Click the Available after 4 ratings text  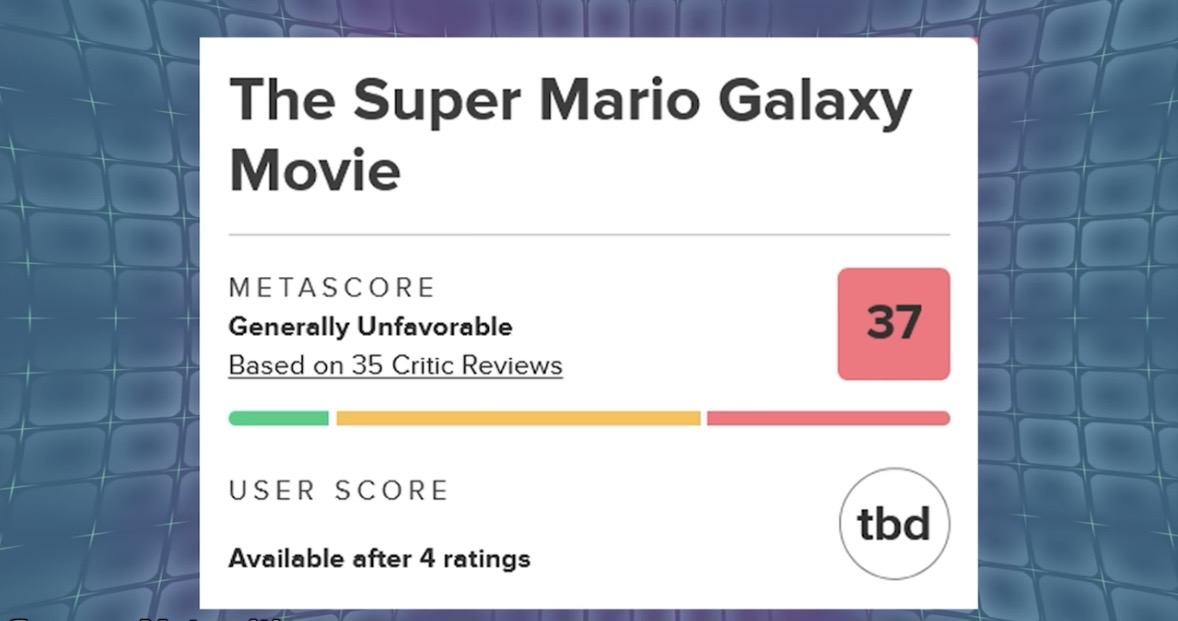point(379,558)
